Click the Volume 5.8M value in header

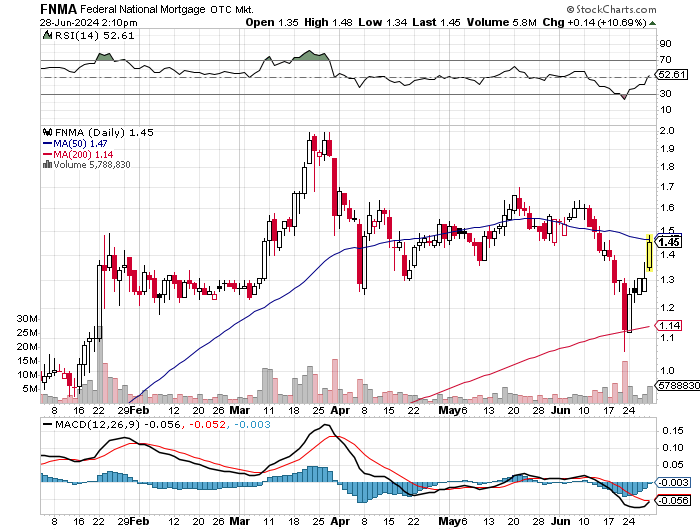pos(501,22)
